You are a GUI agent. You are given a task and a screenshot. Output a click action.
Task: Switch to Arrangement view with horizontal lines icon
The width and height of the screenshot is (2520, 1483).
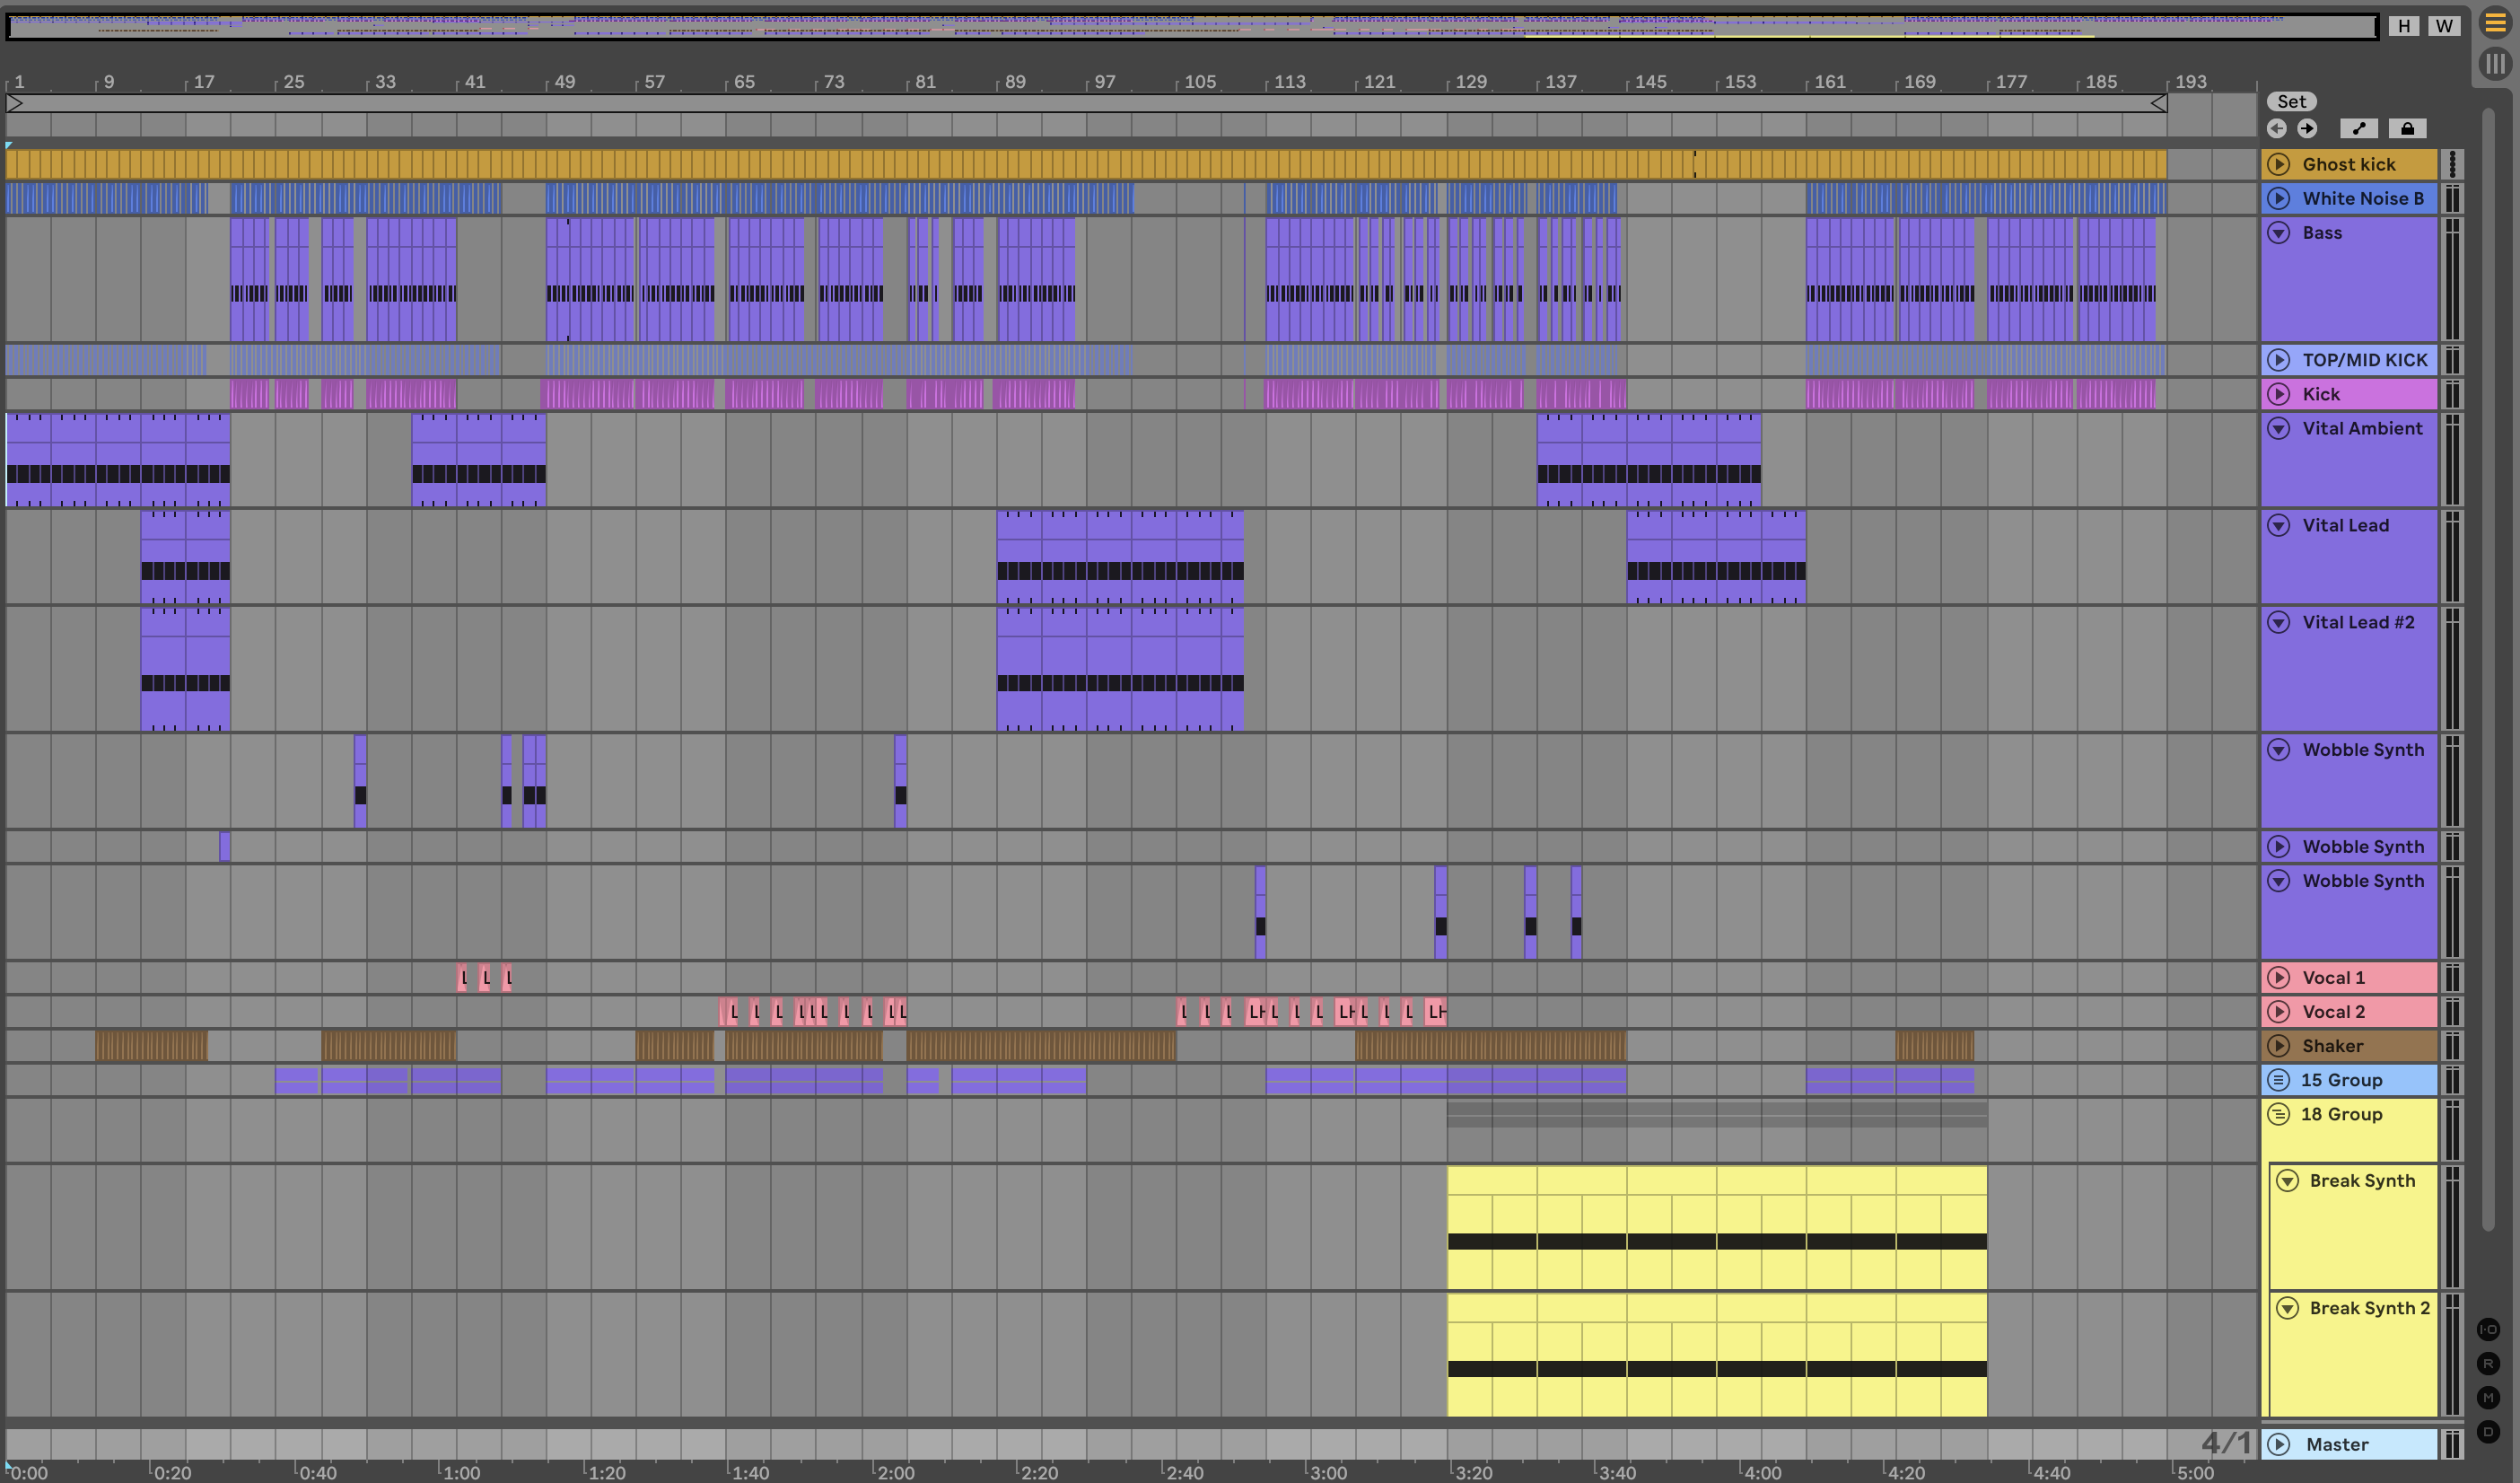(2495, 24)
